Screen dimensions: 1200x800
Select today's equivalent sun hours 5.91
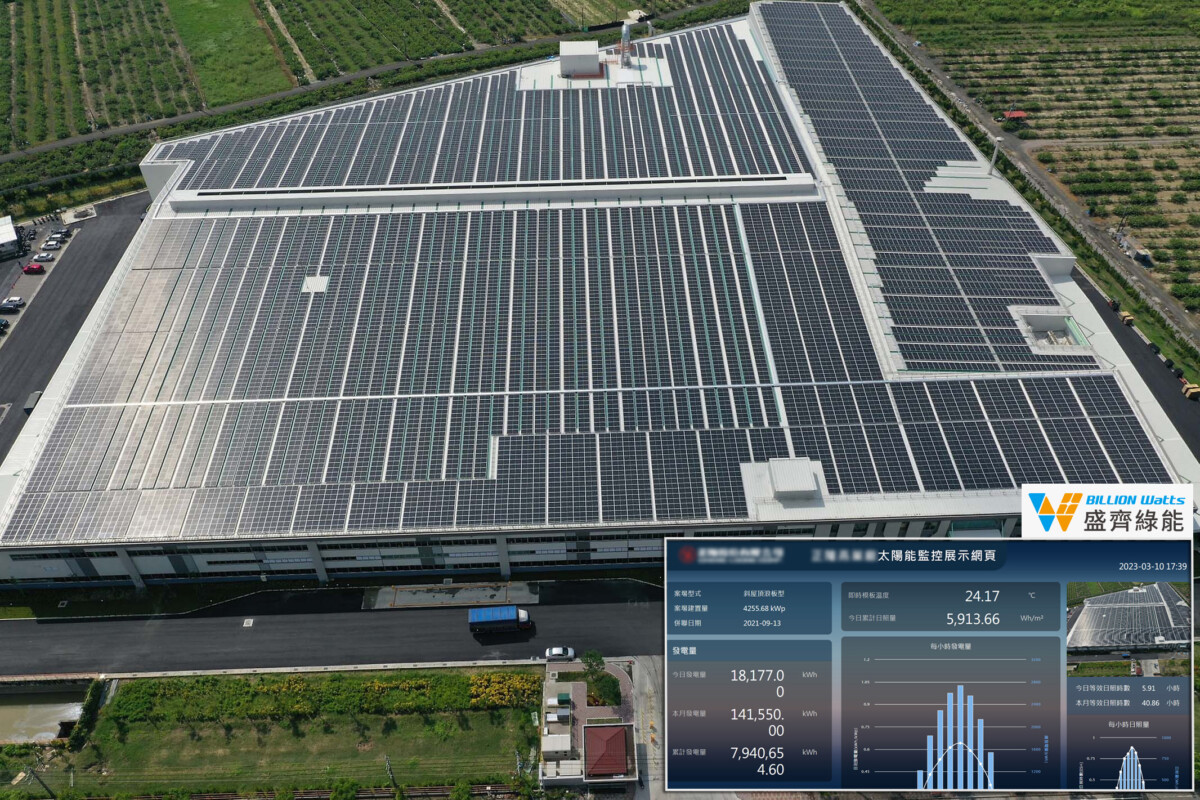click(x=1148, y=688)
